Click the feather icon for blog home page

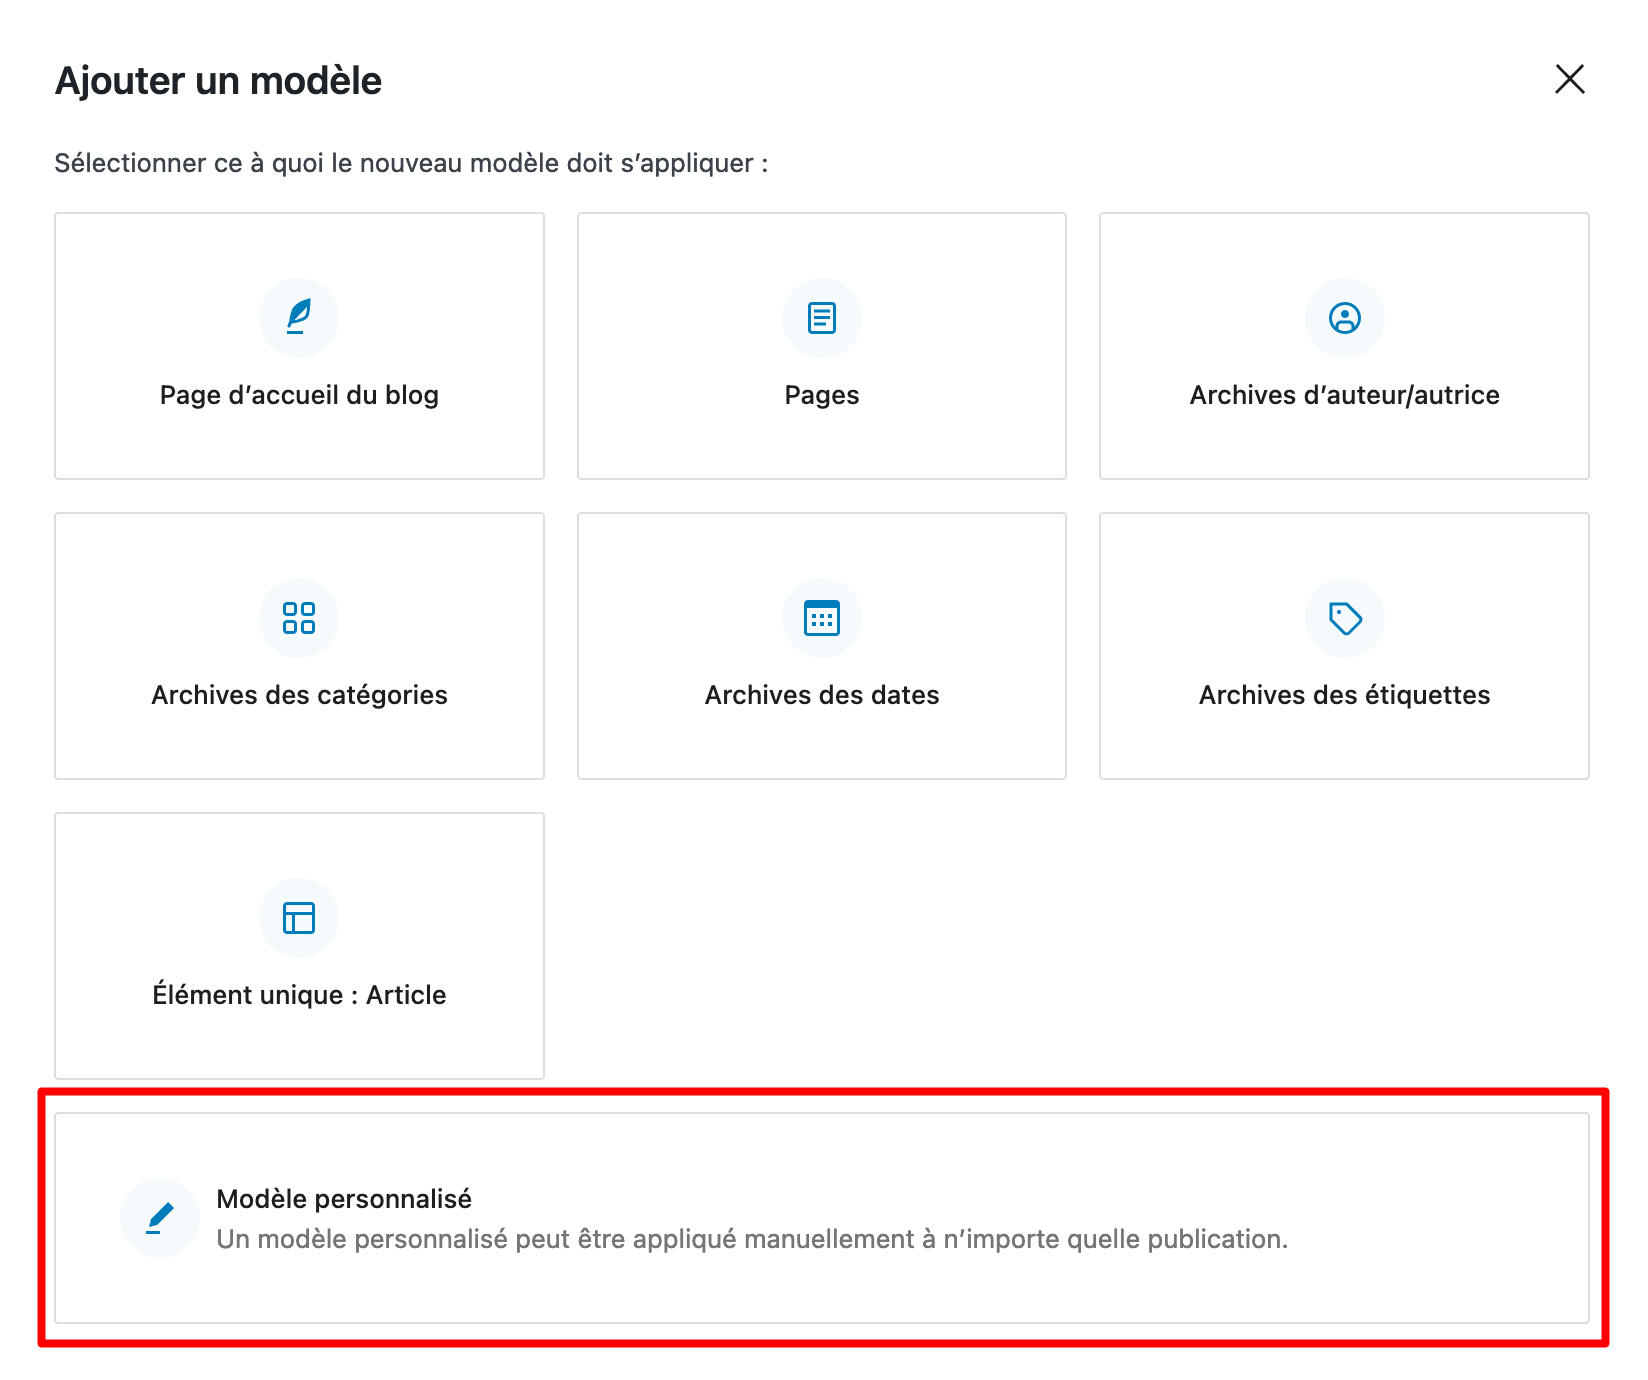coord(299,317)
